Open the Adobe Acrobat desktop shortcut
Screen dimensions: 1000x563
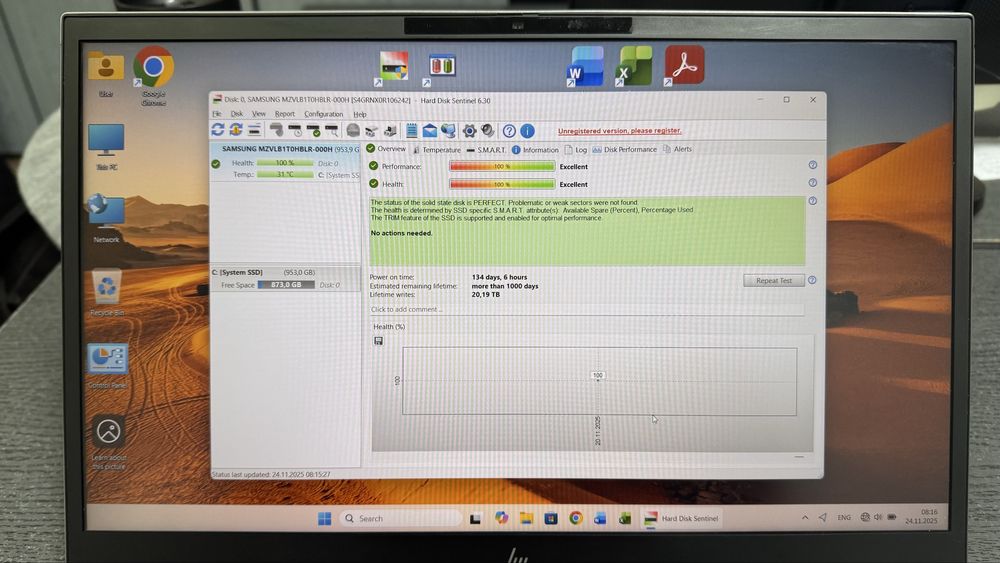click(x=684, y=65)
